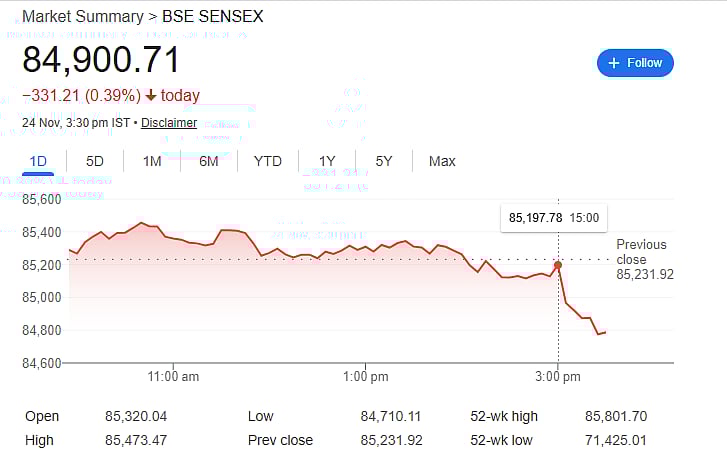Image resolution: width=727 pixels, height=467 pixels.
Task: Switch to the 5Y tab
Action: coord(384,161)
